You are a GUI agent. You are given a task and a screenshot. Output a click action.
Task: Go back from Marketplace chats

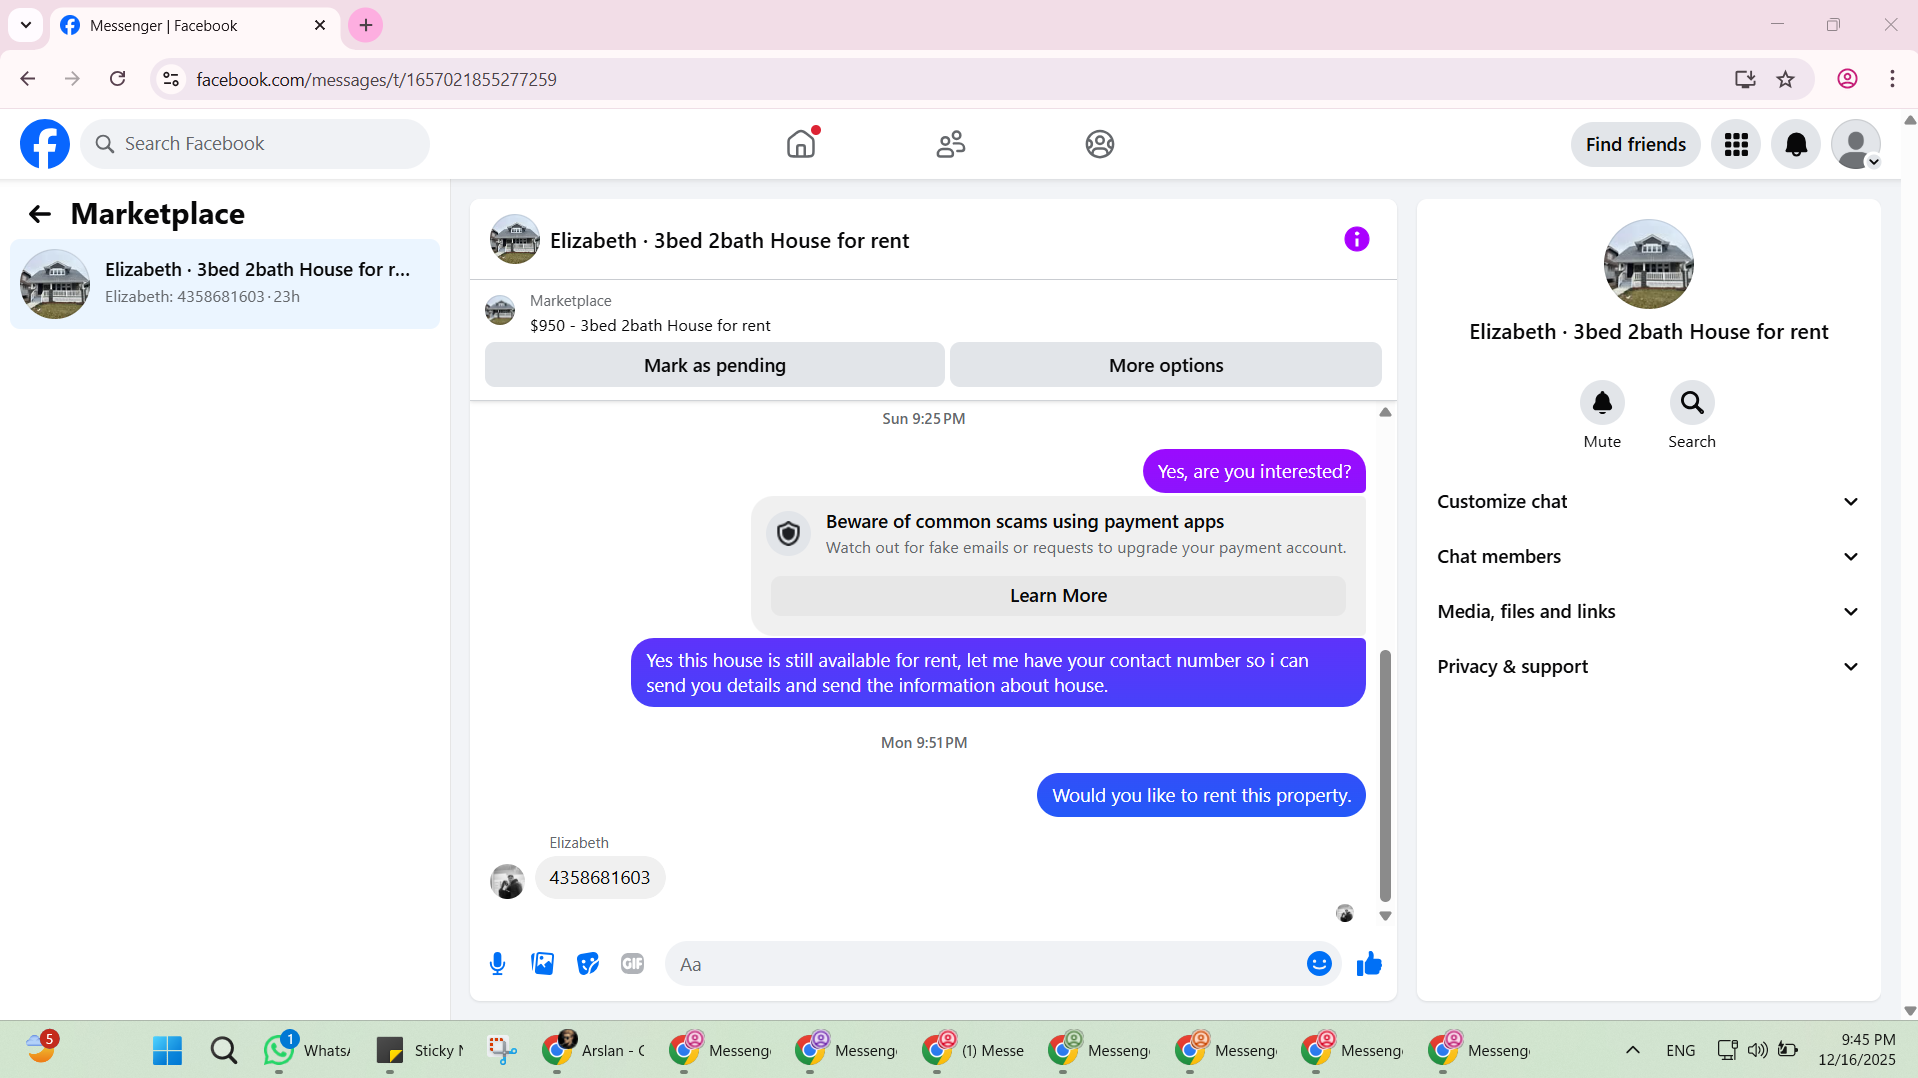pyautogui.click(x=40, y=214)
